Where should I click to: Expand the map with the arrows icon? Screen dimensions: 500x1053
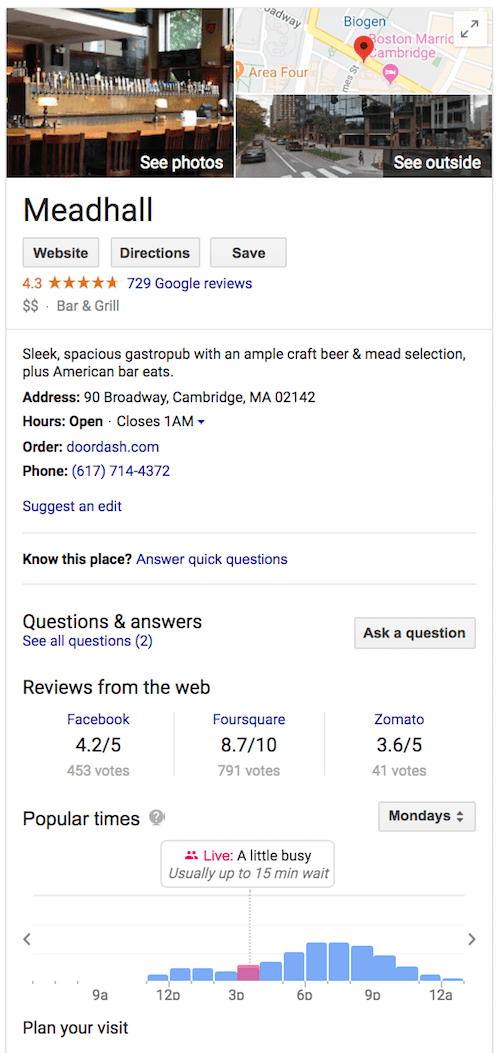point(470,29)
